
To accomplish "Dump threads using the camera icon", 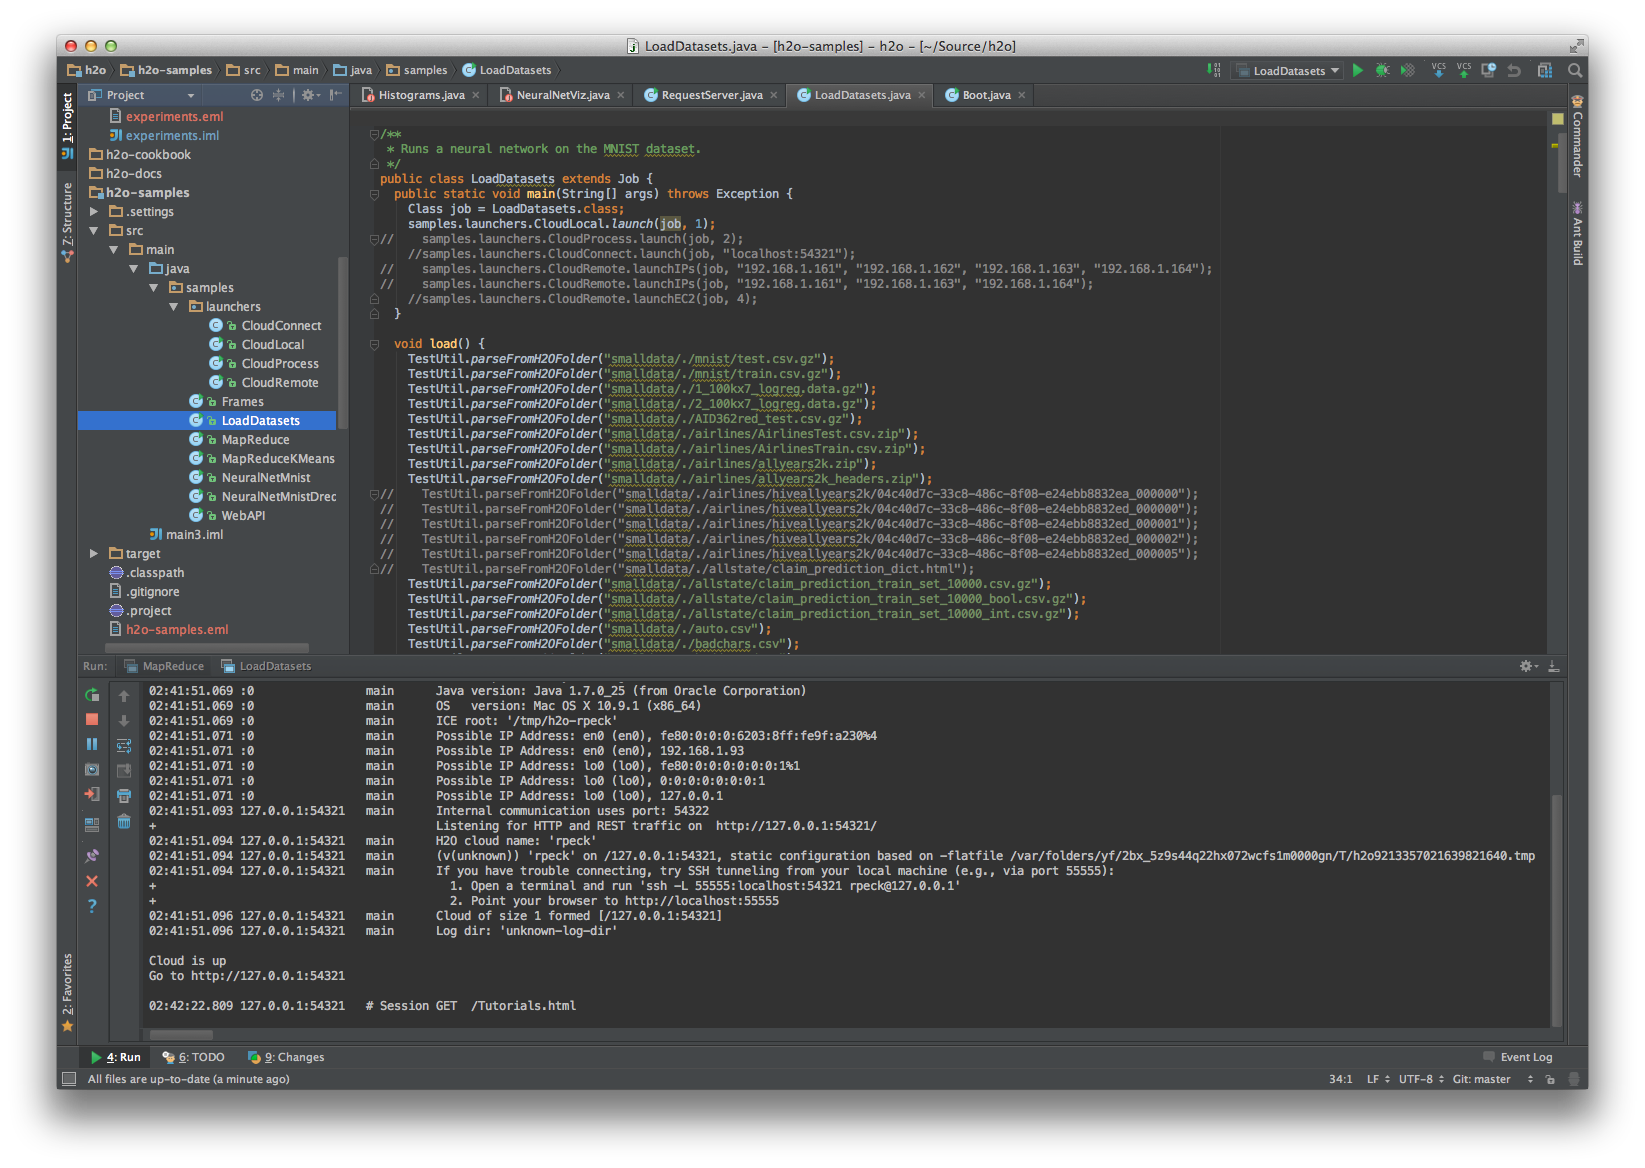I will tap(92, 769).
